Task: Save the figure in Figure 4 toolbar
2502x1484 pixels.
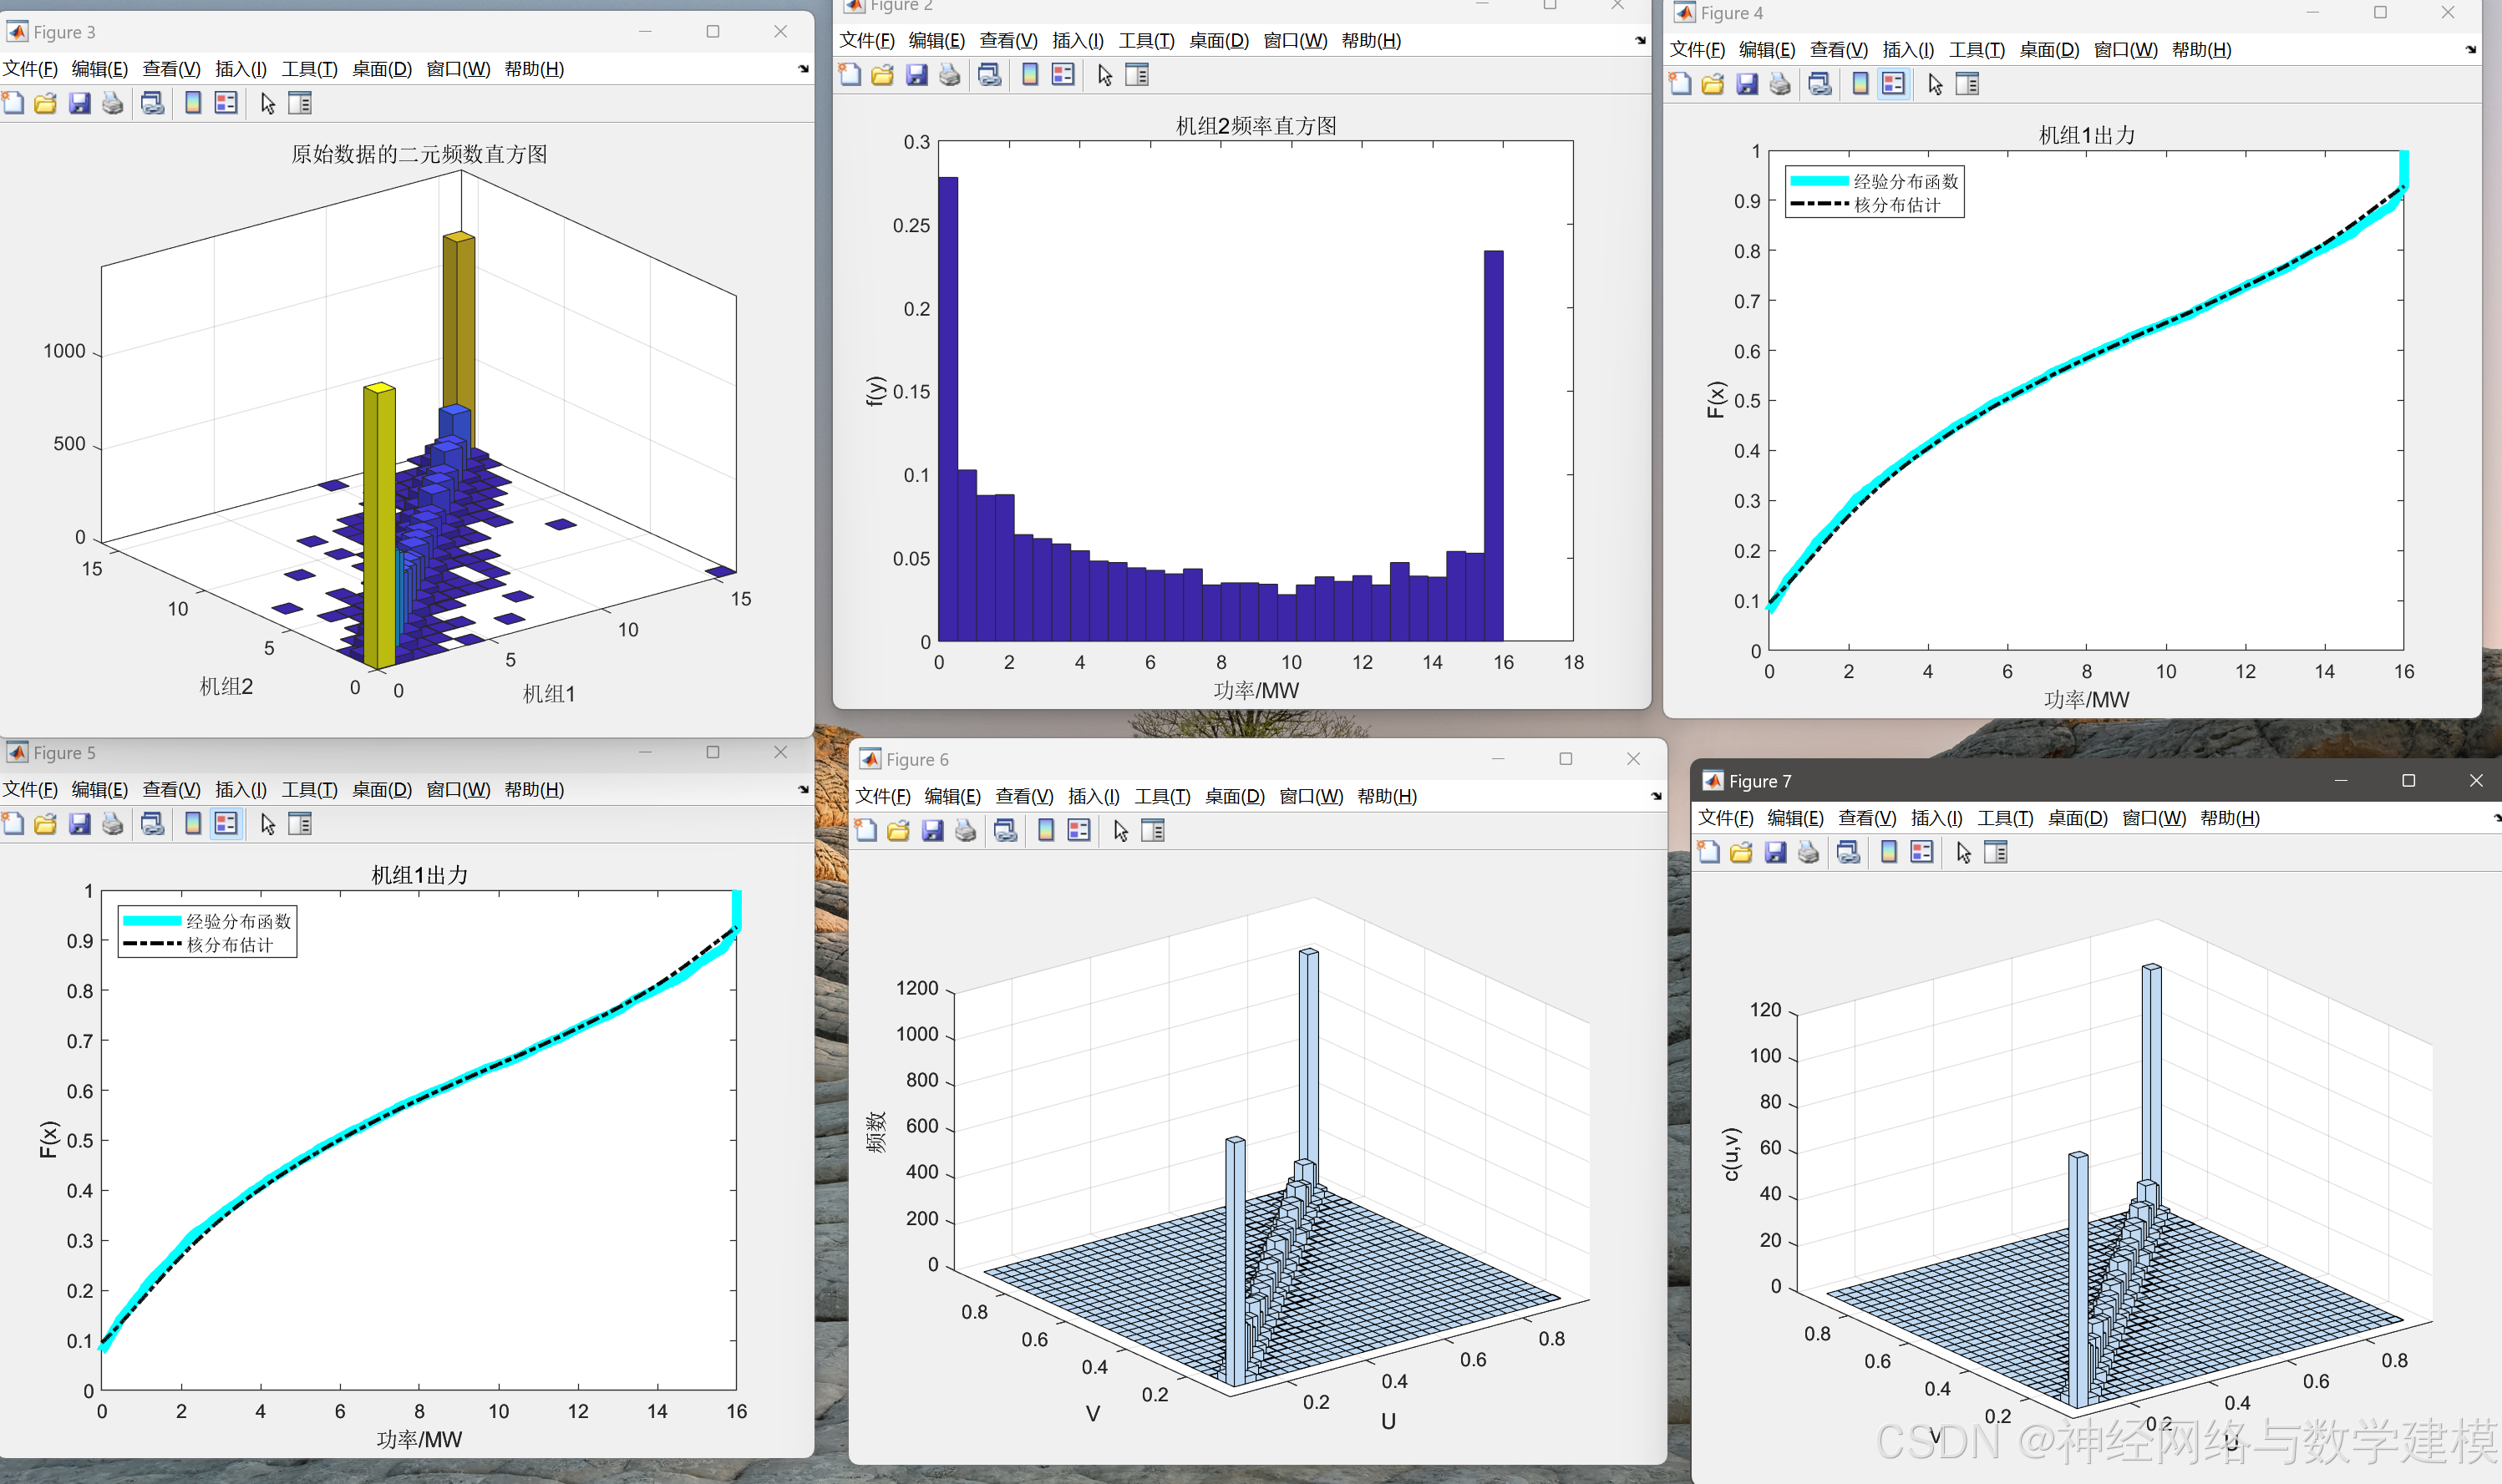Action: click(x=1747, y=84)
